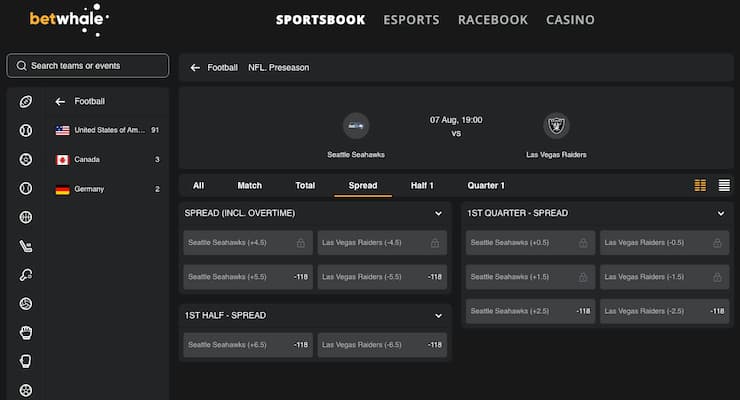Open the Half 1 tab
740x400 pixels.
click(422, 186)
